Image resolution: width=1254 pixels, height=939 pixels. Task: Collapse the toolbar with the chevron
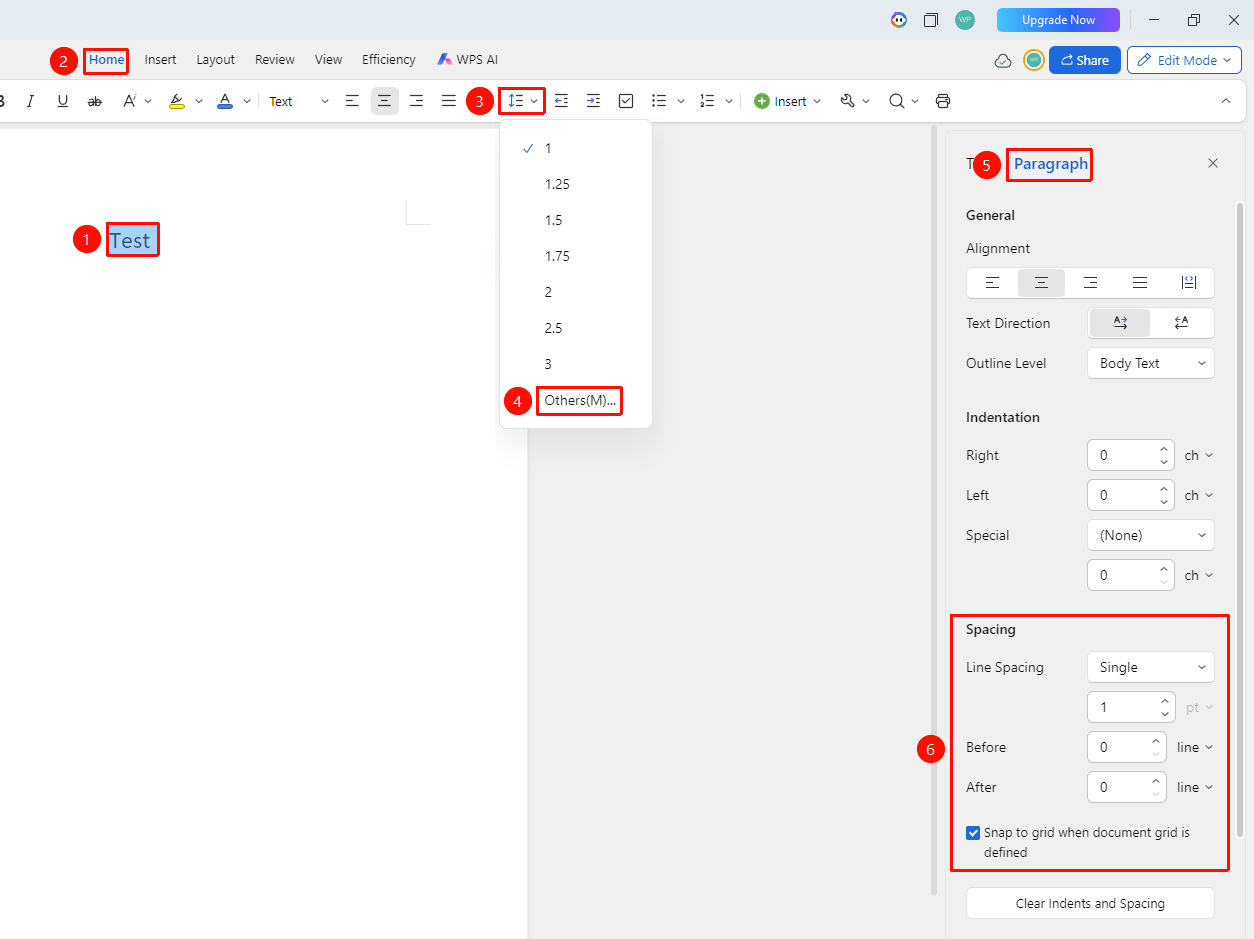coord(1226,101)
